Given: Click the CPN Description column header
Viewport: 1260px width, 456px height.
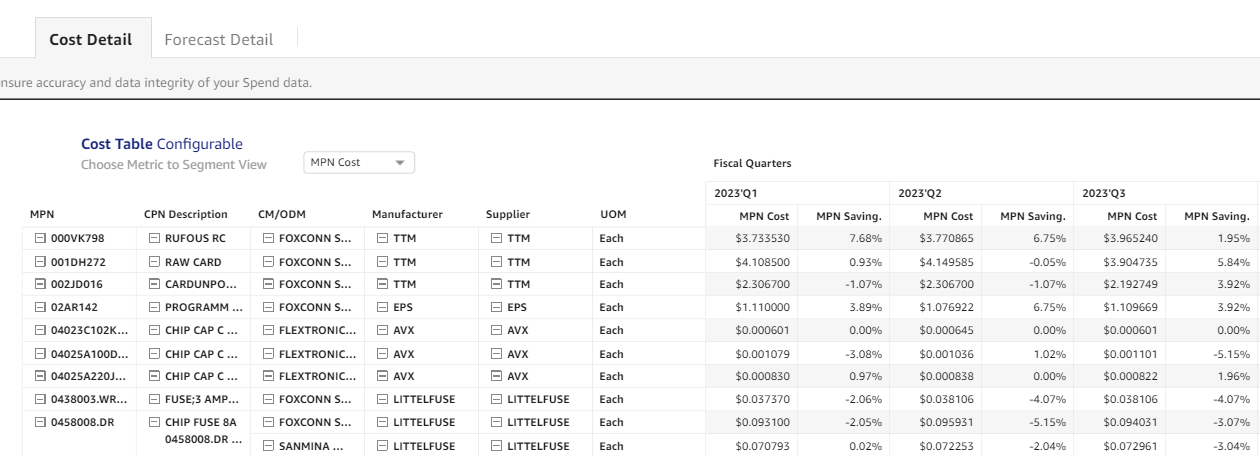Looking at the screenshot, I should (186, 214).
